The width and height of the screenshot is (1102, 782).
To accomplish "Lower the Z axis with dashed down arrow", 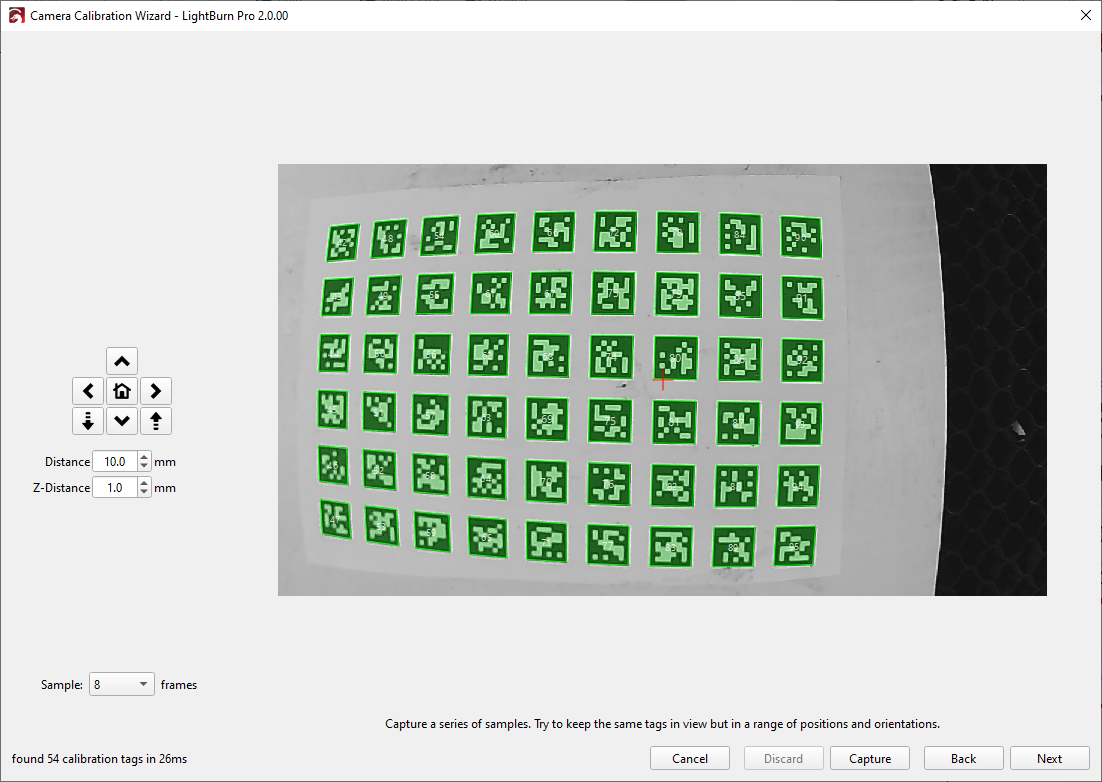I will click(88, 421).
